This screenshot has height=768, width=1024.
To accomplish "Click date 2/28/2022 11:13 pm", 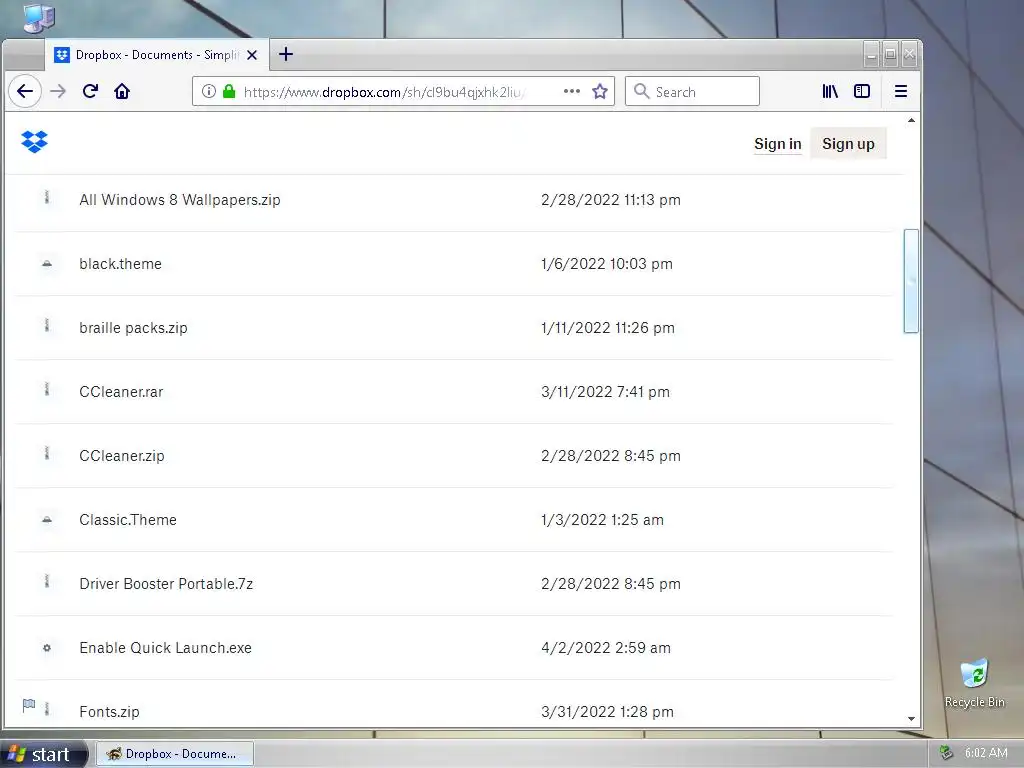I will point(611,200).
